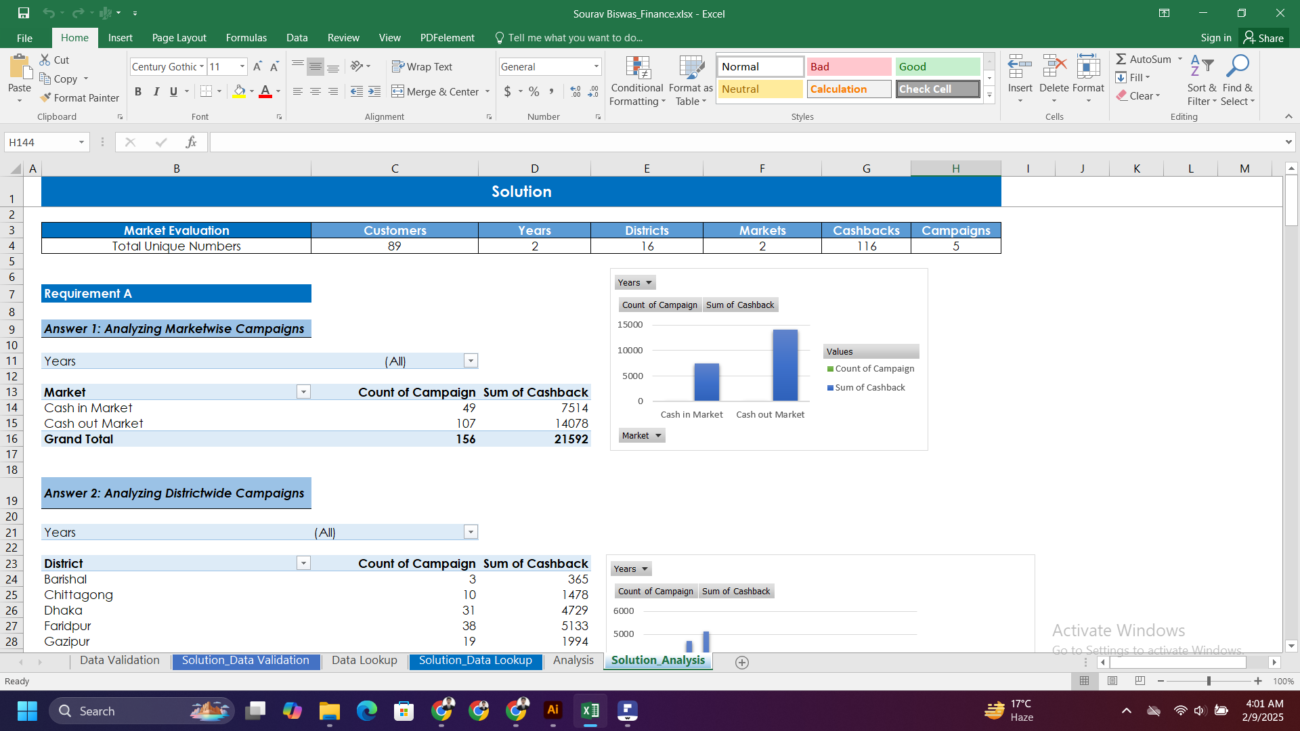Expand the AutoSum dropdown arrow
Screen dimensions: 1300x731
[x=1180, y=60]
